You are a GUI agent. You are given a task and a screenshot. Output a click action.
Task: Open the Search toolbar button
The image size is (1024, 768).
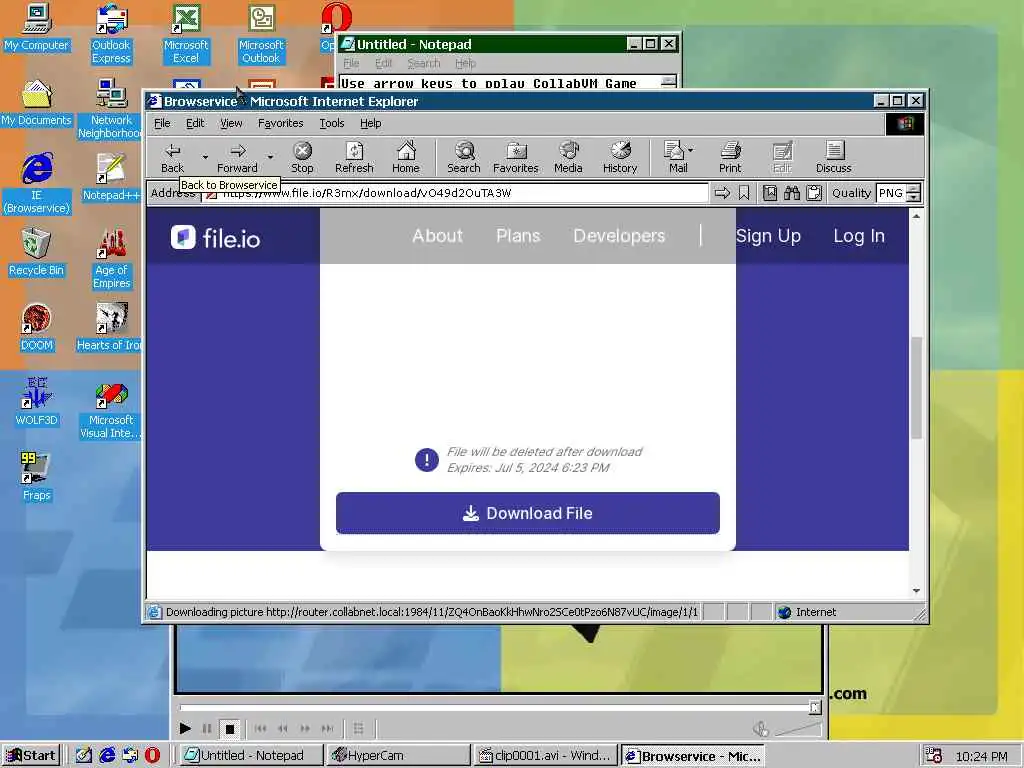pyautogui.click(x=464, y=157)
